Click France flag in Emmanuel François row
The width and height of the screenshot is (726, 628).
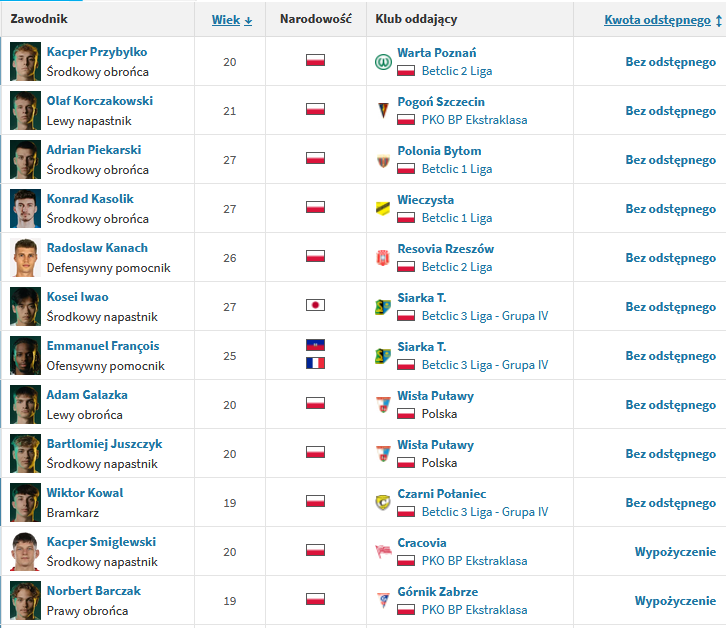point(315,363)
